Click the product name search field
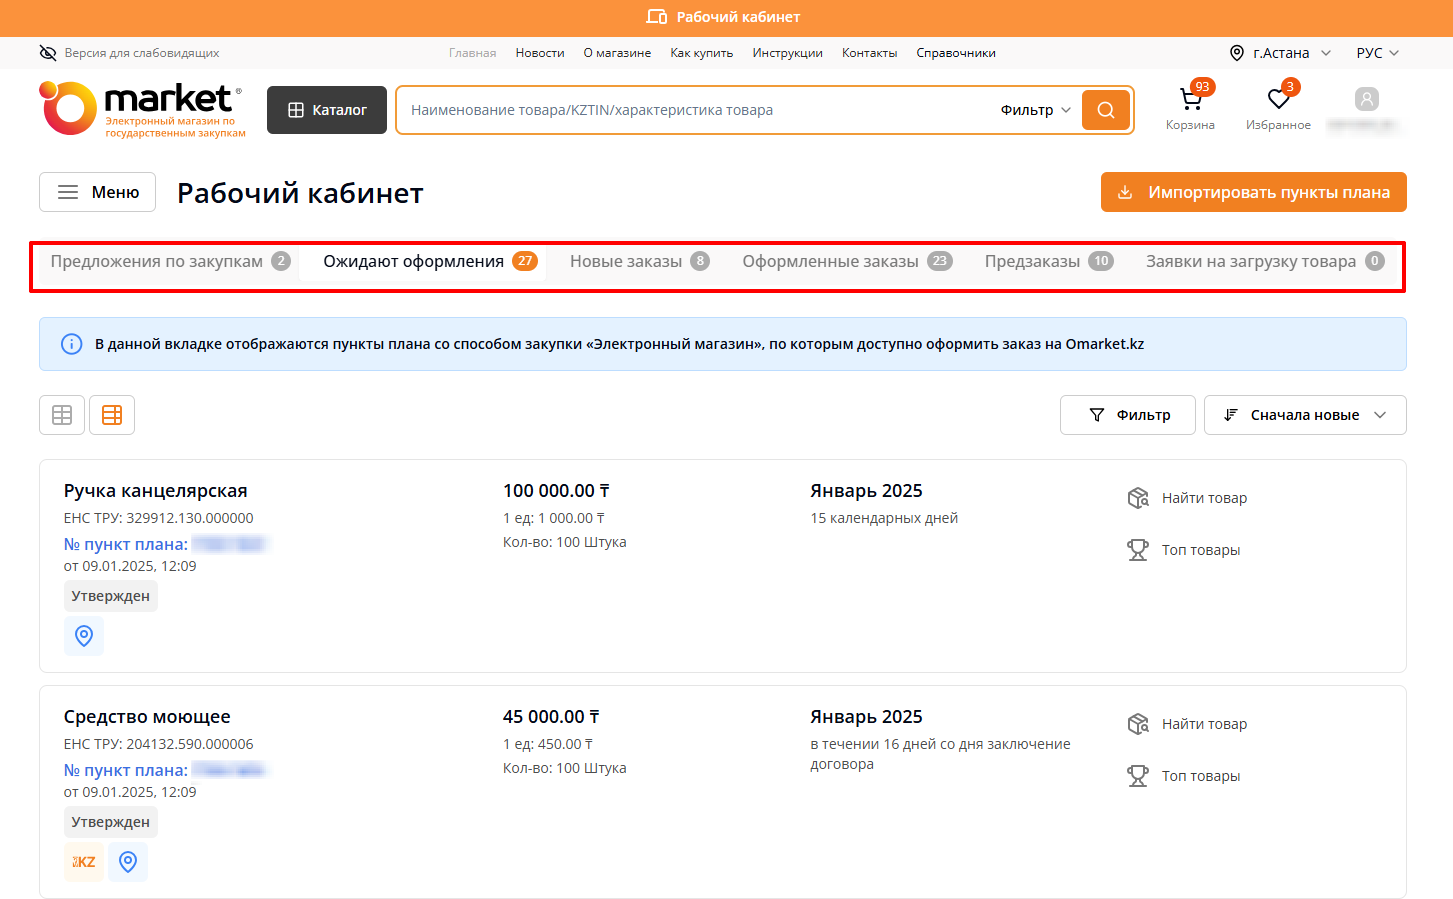Image resolution: width=1453 pixels, height=899 pixels. pos(690,110)
